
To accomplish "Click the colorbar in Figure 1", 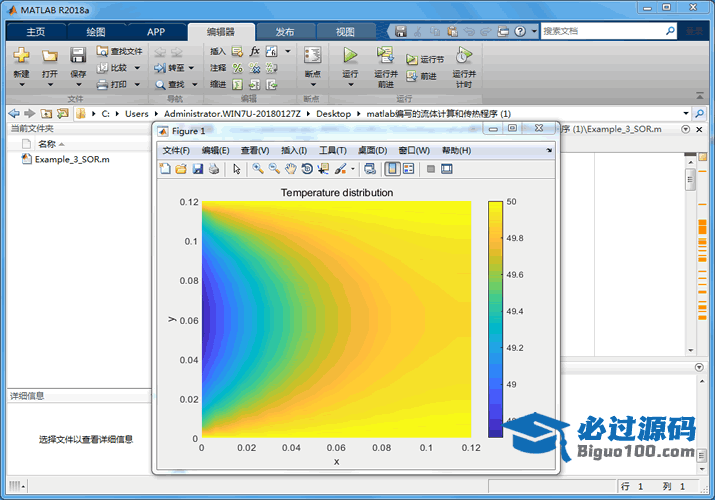I will click(495, 319).
